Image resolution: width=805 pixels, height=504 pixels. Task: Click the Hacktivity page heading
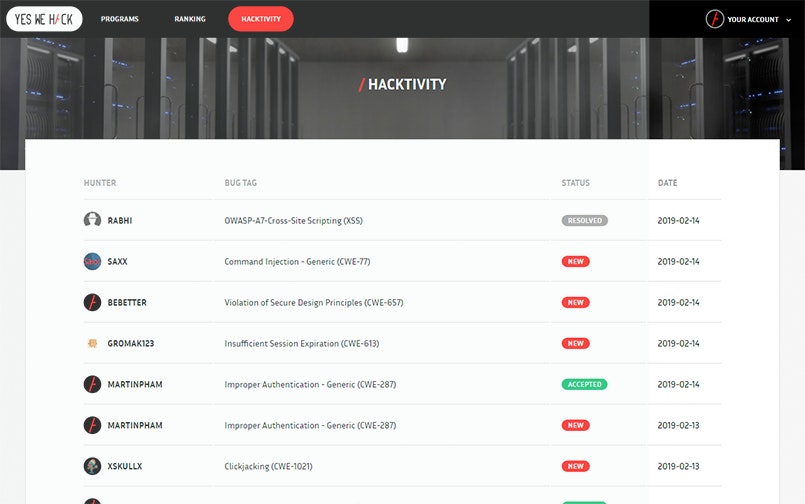pyautogui.click(x=402, y=84)
